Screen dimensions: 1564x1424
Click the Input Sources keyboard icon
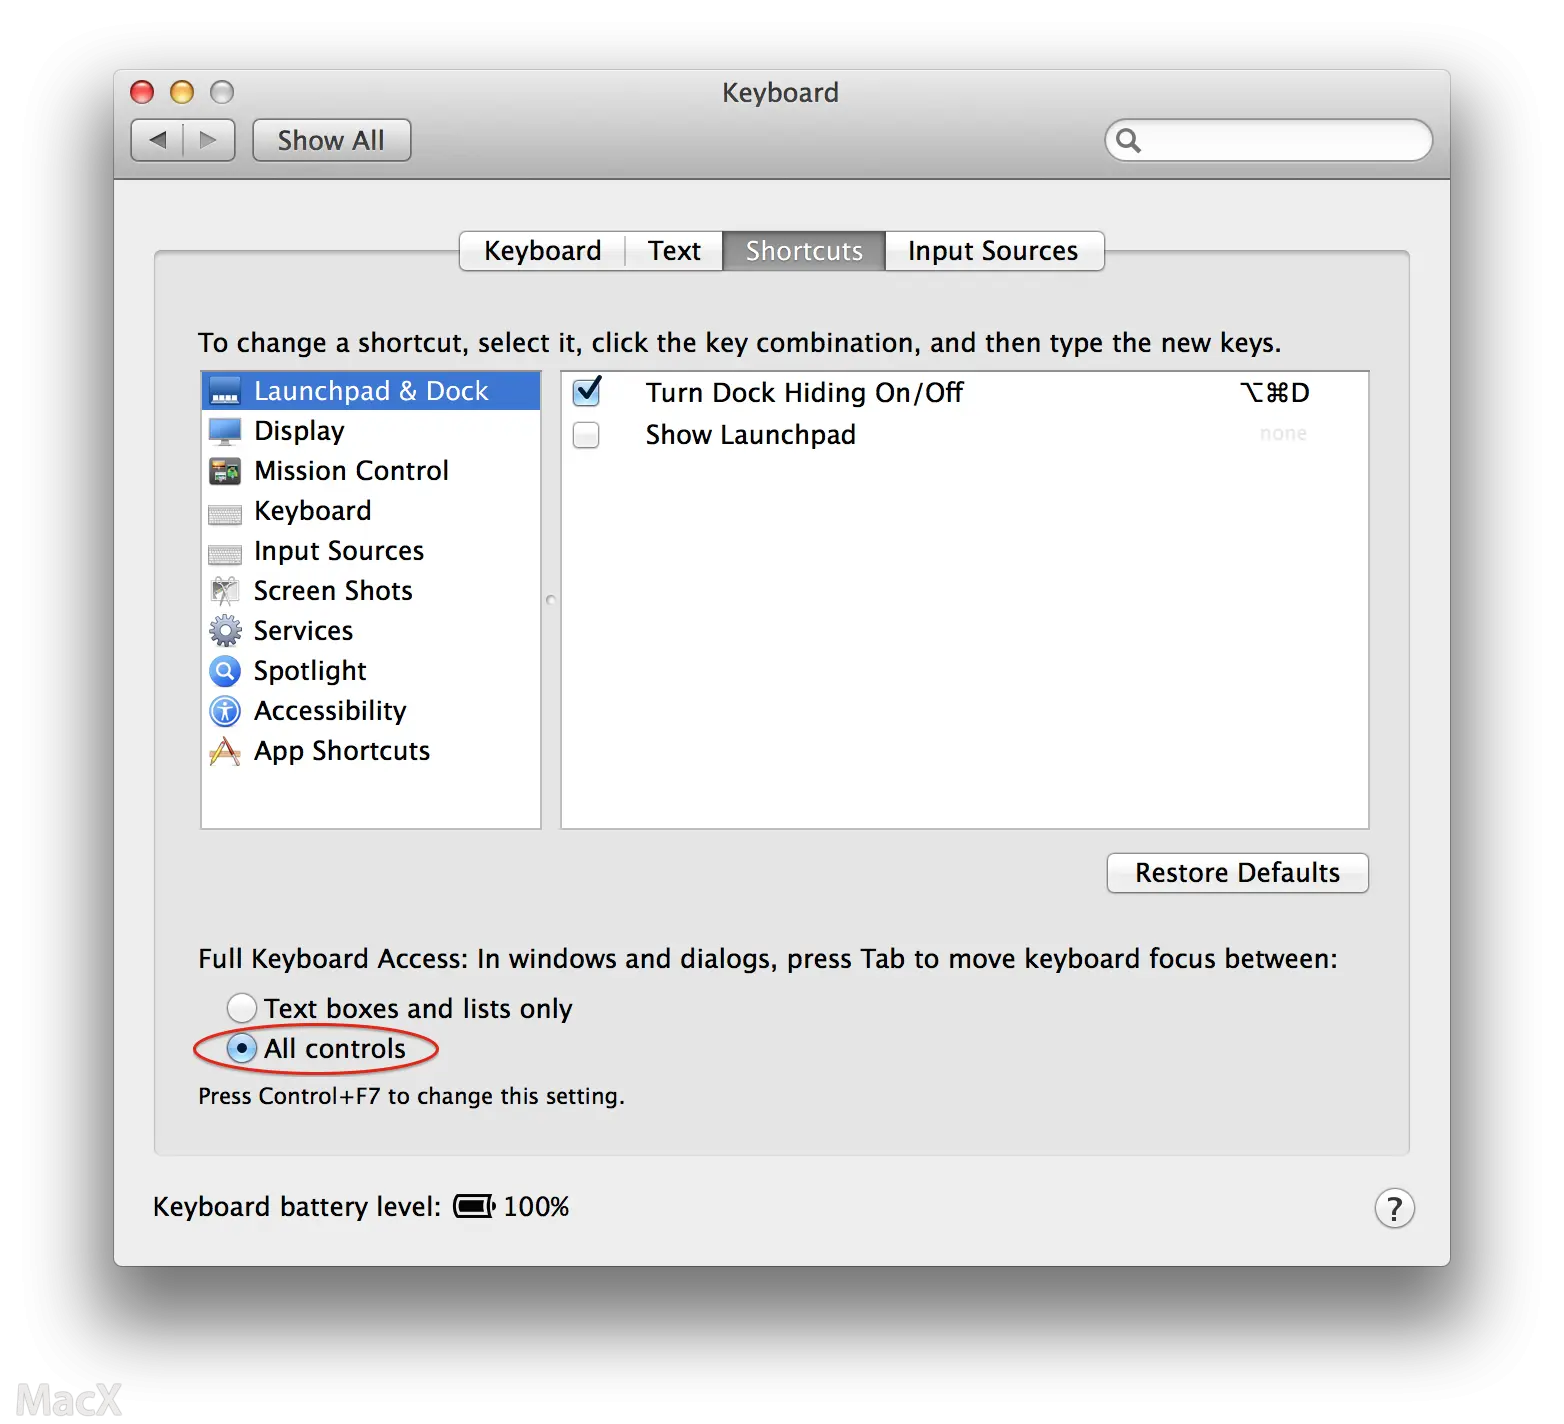pyautogui.click(x=225, y=554)
